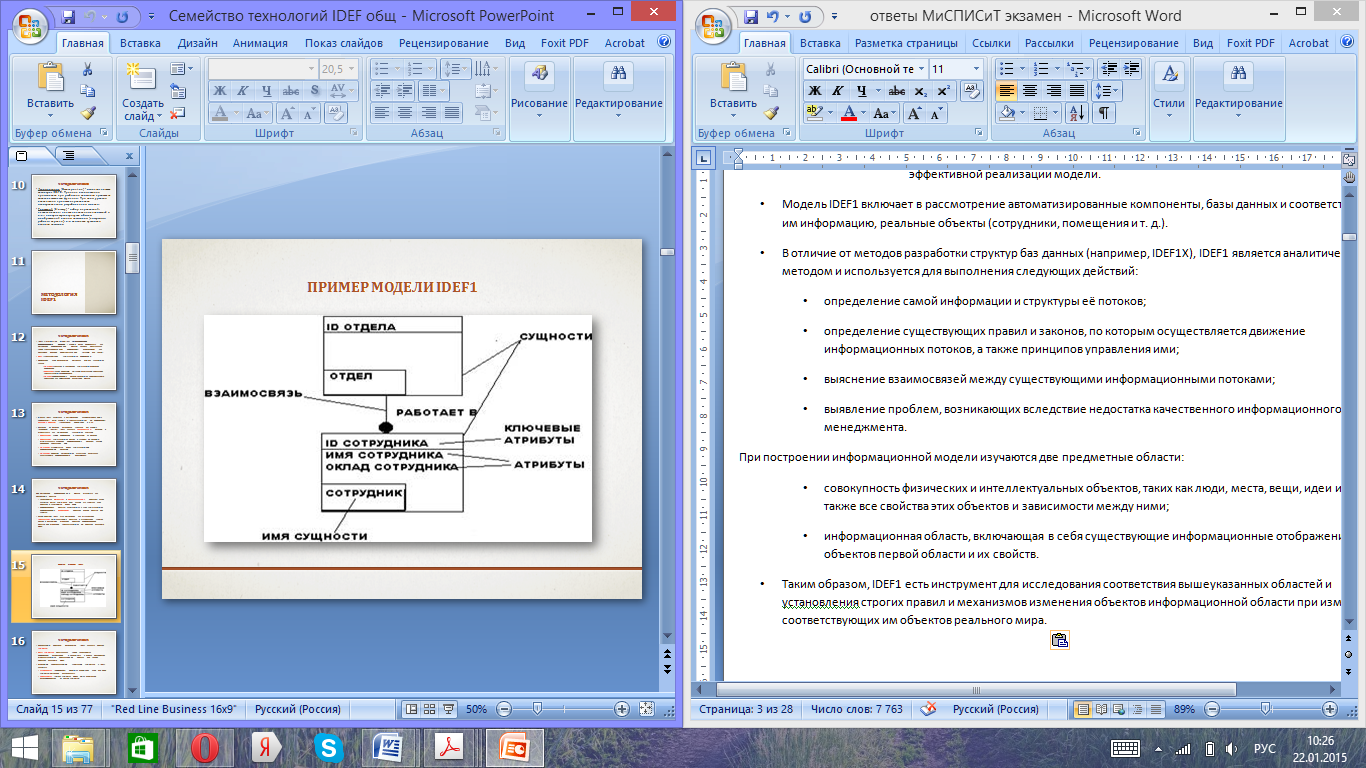Expand the font size dropdown in Word

[976, 69]
